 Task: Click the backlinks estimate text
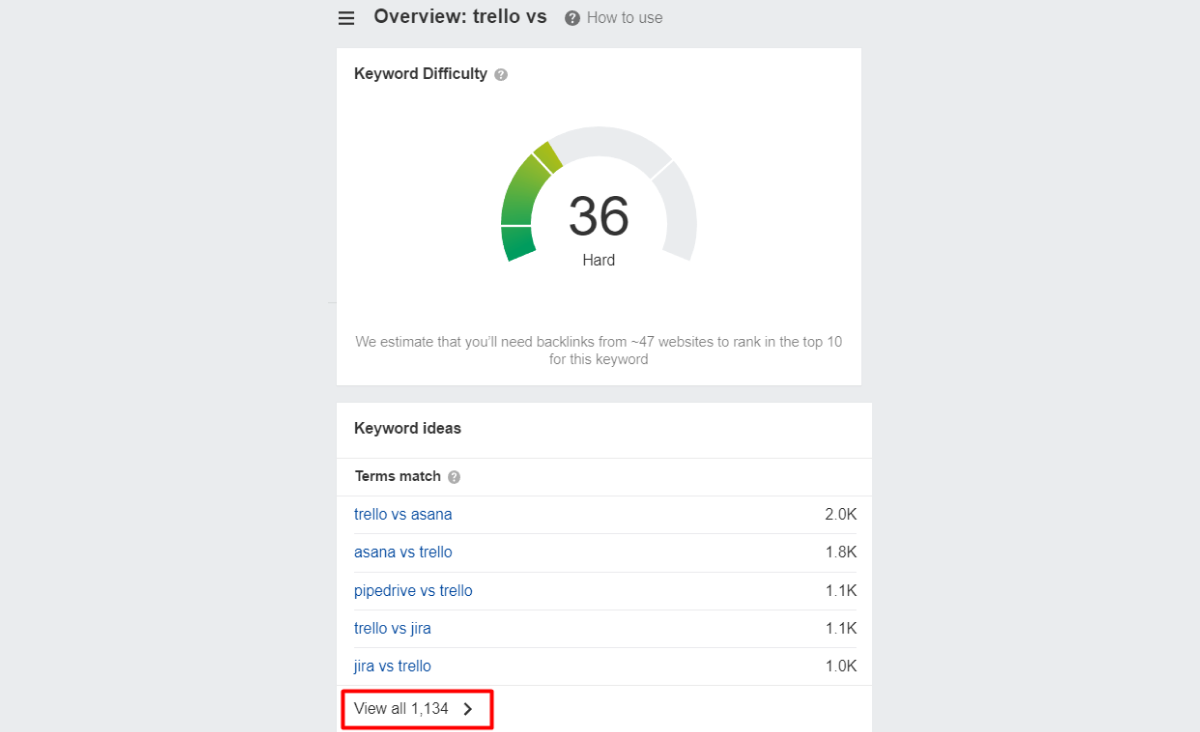[x=599, y=350]
